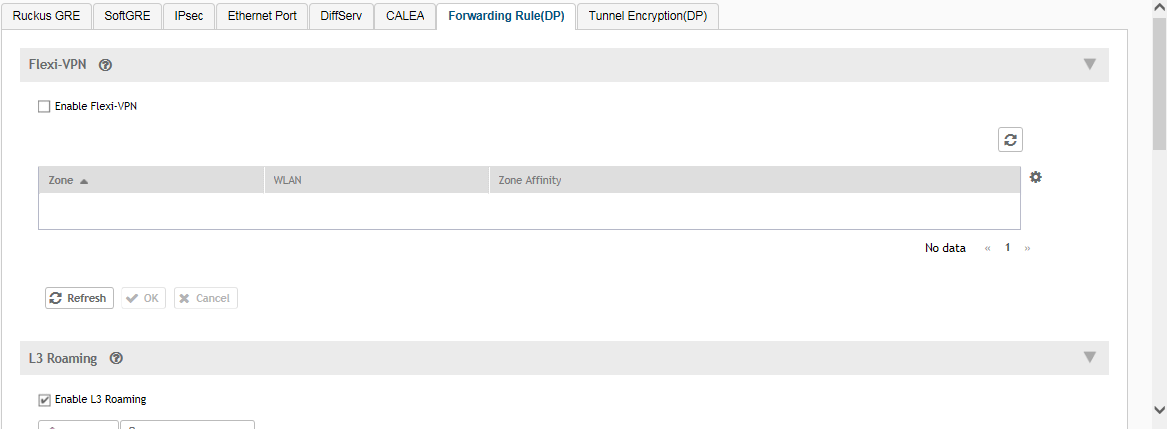Click the WLAN column header
The width and height of the screenshot is (1167, 429).
[x=288, y=180]
